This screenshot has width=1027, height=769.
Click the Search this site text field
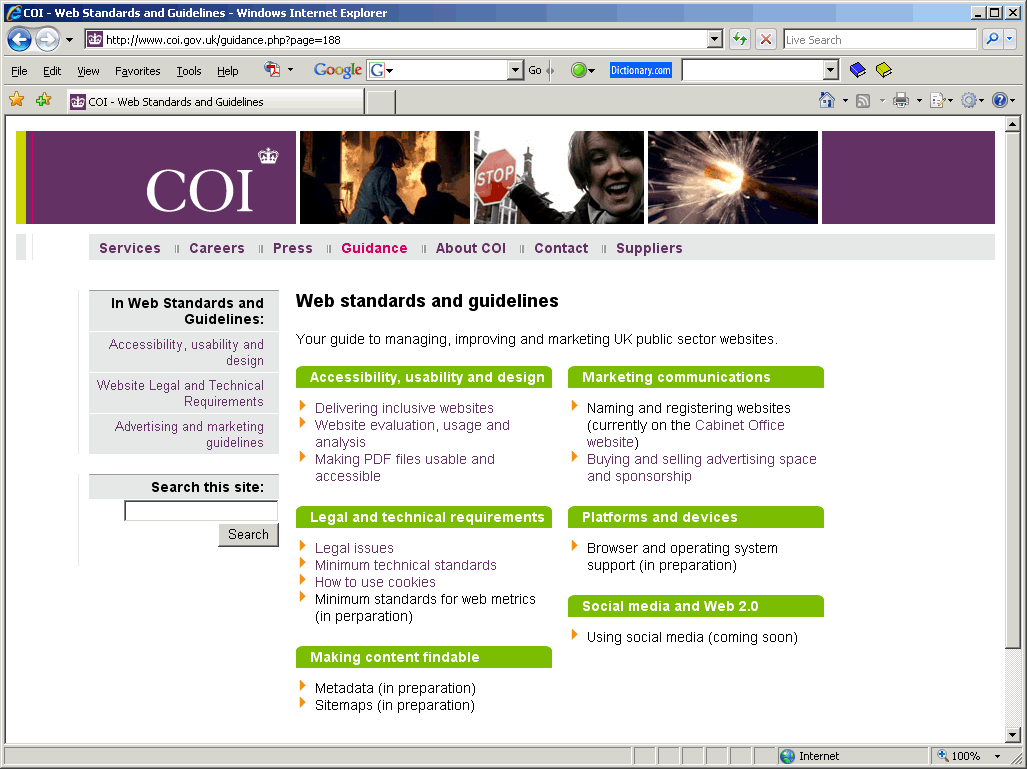201,511
